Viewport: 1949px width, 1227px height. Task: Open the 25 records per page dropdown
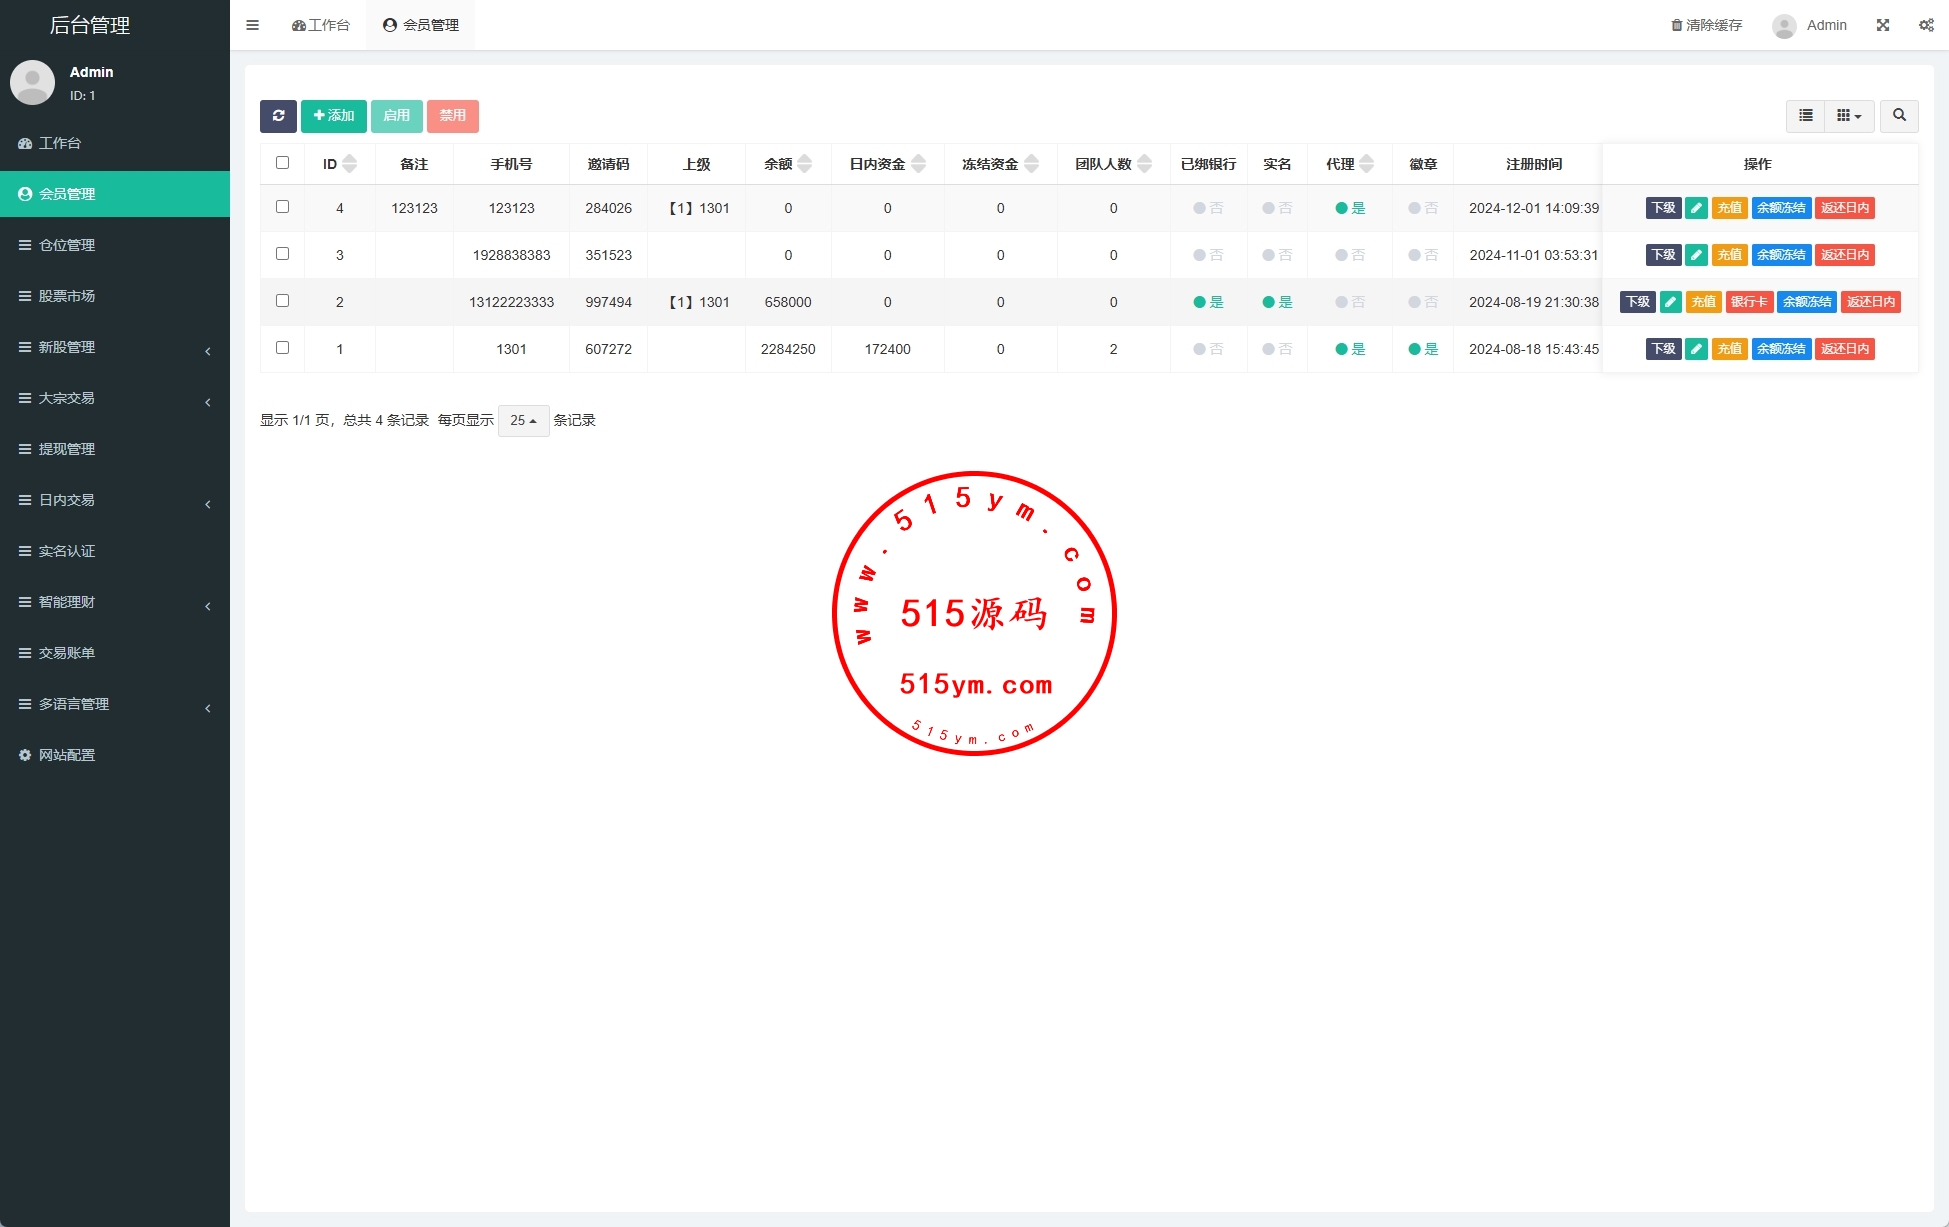tap(523, 421)
